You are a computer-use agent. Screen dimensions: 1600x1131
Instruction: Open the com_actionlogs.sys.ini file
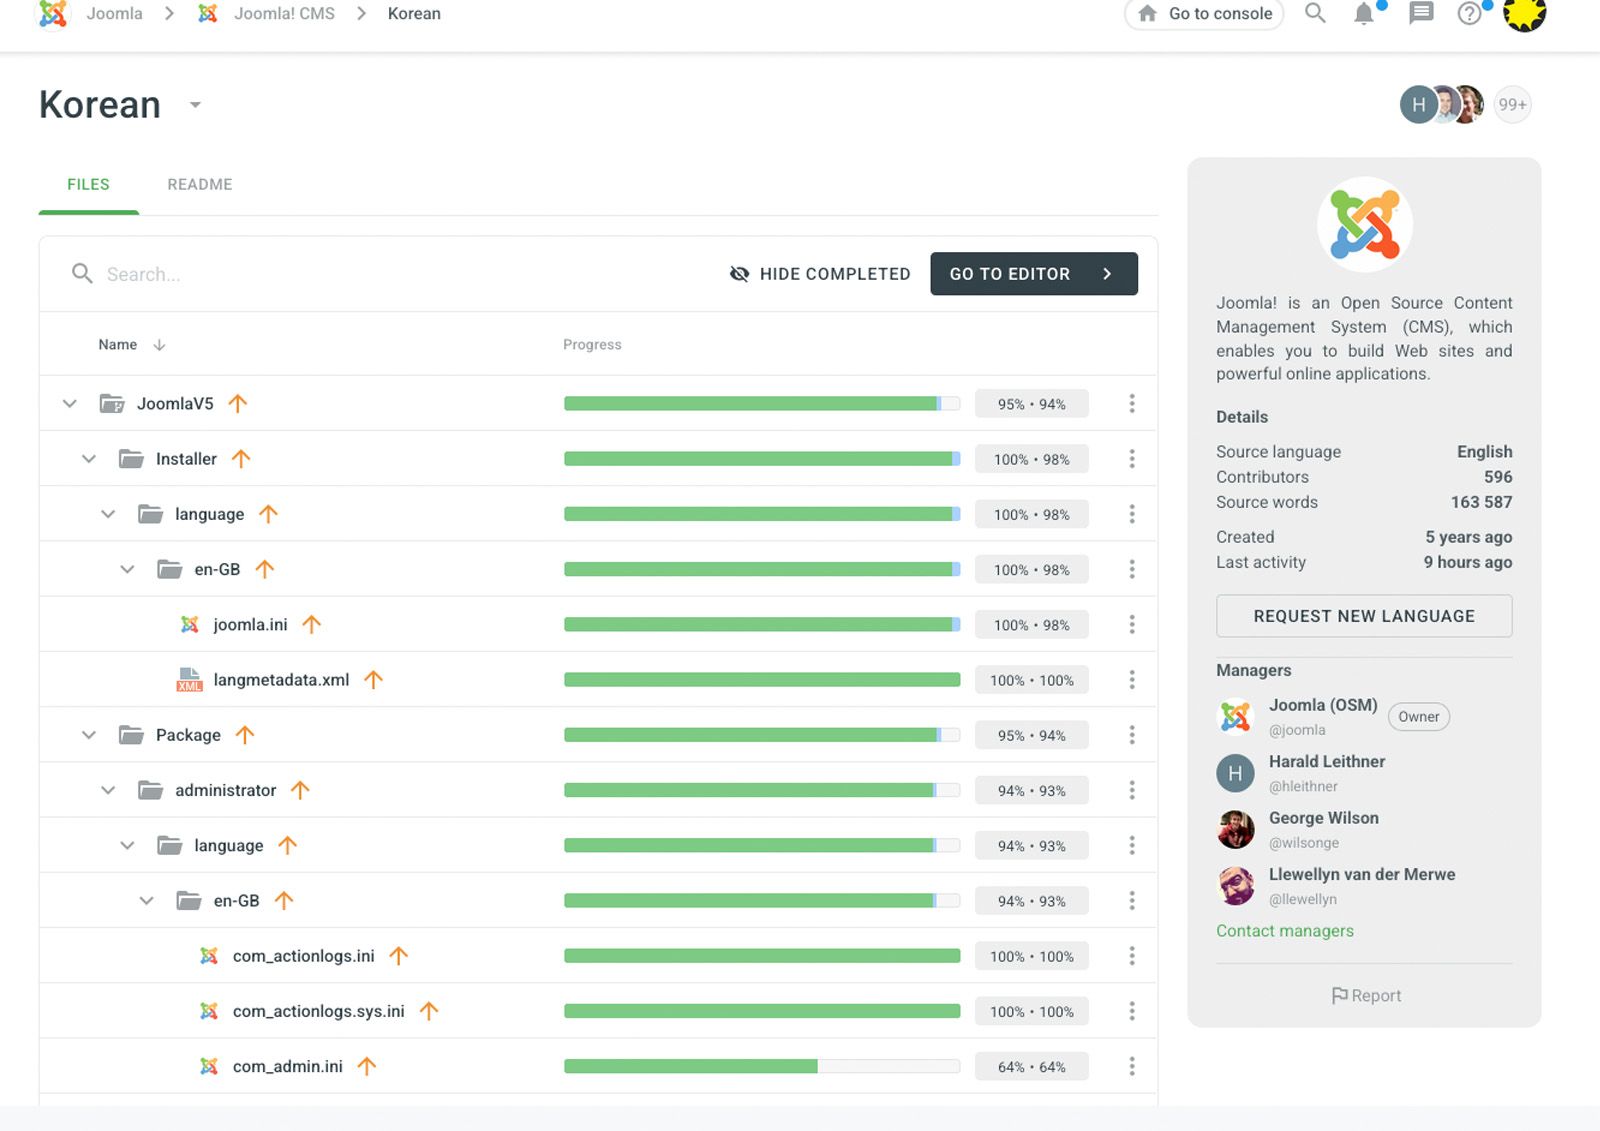[318, 1011]
